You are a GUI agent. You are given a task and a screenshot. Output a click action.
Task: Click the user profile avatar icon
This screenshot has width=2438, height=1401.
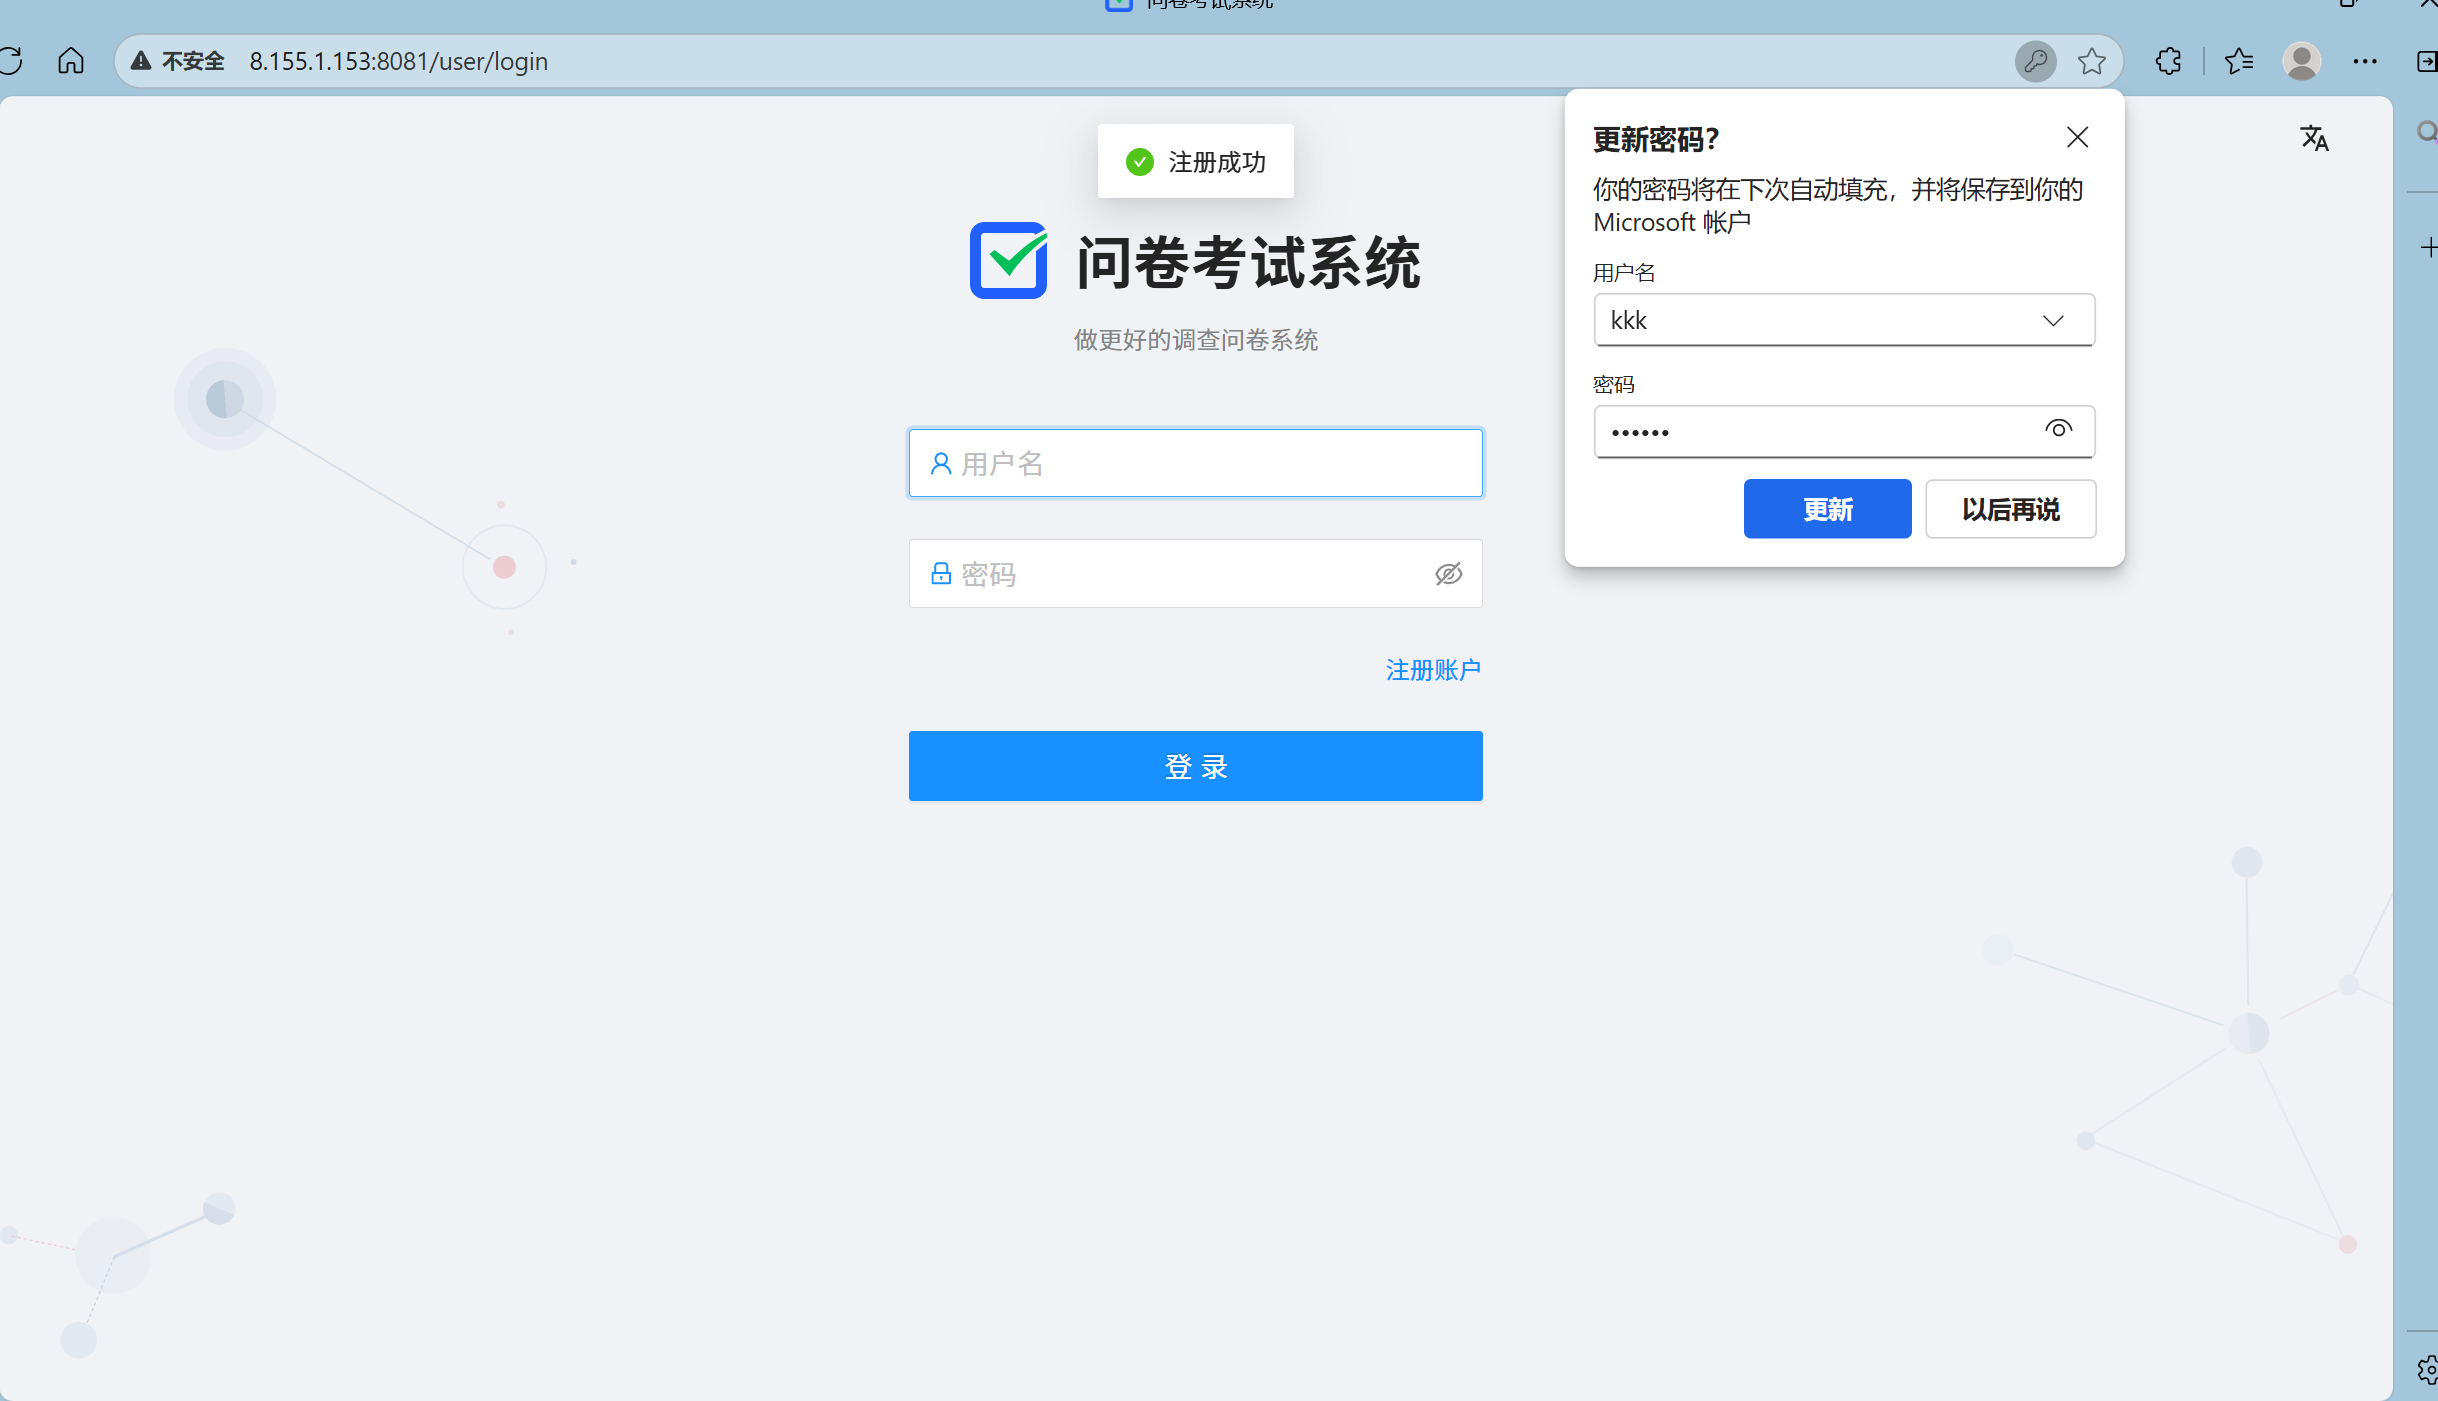click(x=2301, y=61)
